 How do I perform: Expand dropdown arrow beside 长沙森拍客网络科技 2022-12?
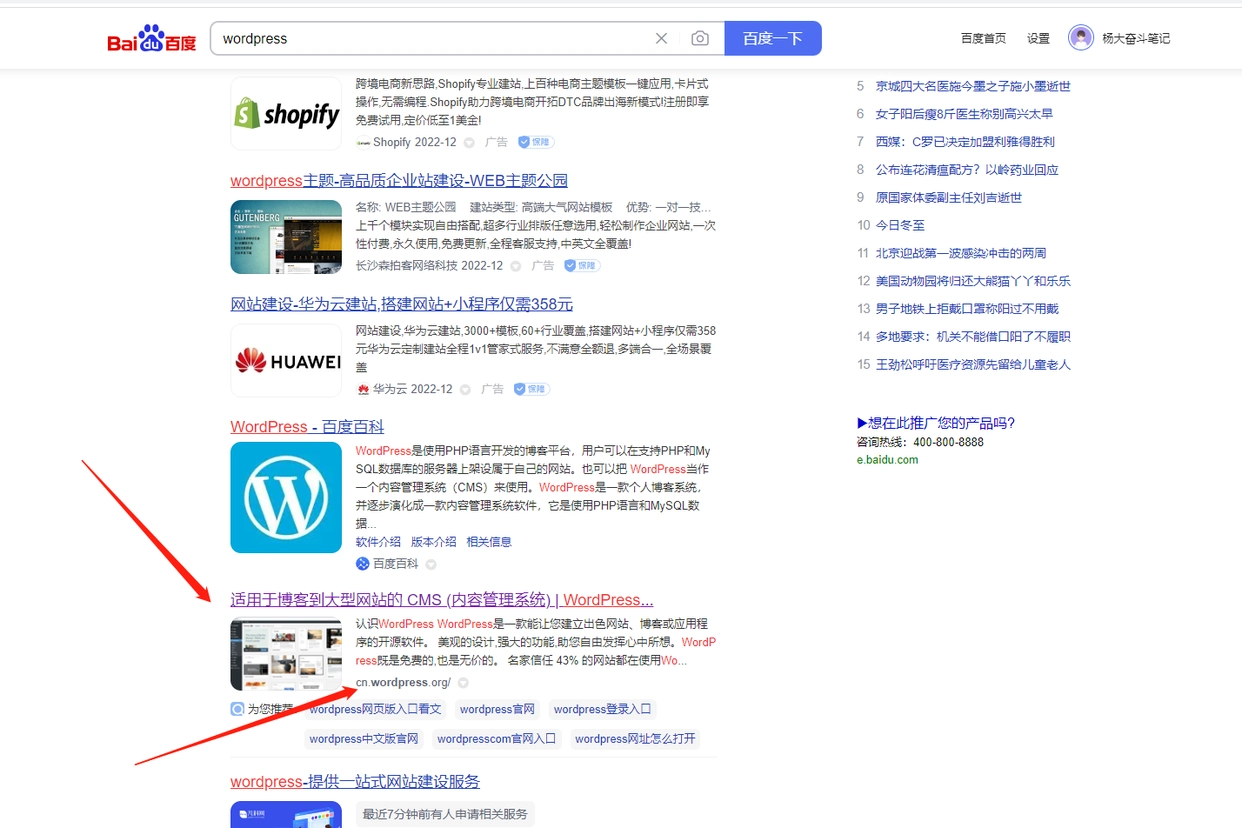point(516,266)
